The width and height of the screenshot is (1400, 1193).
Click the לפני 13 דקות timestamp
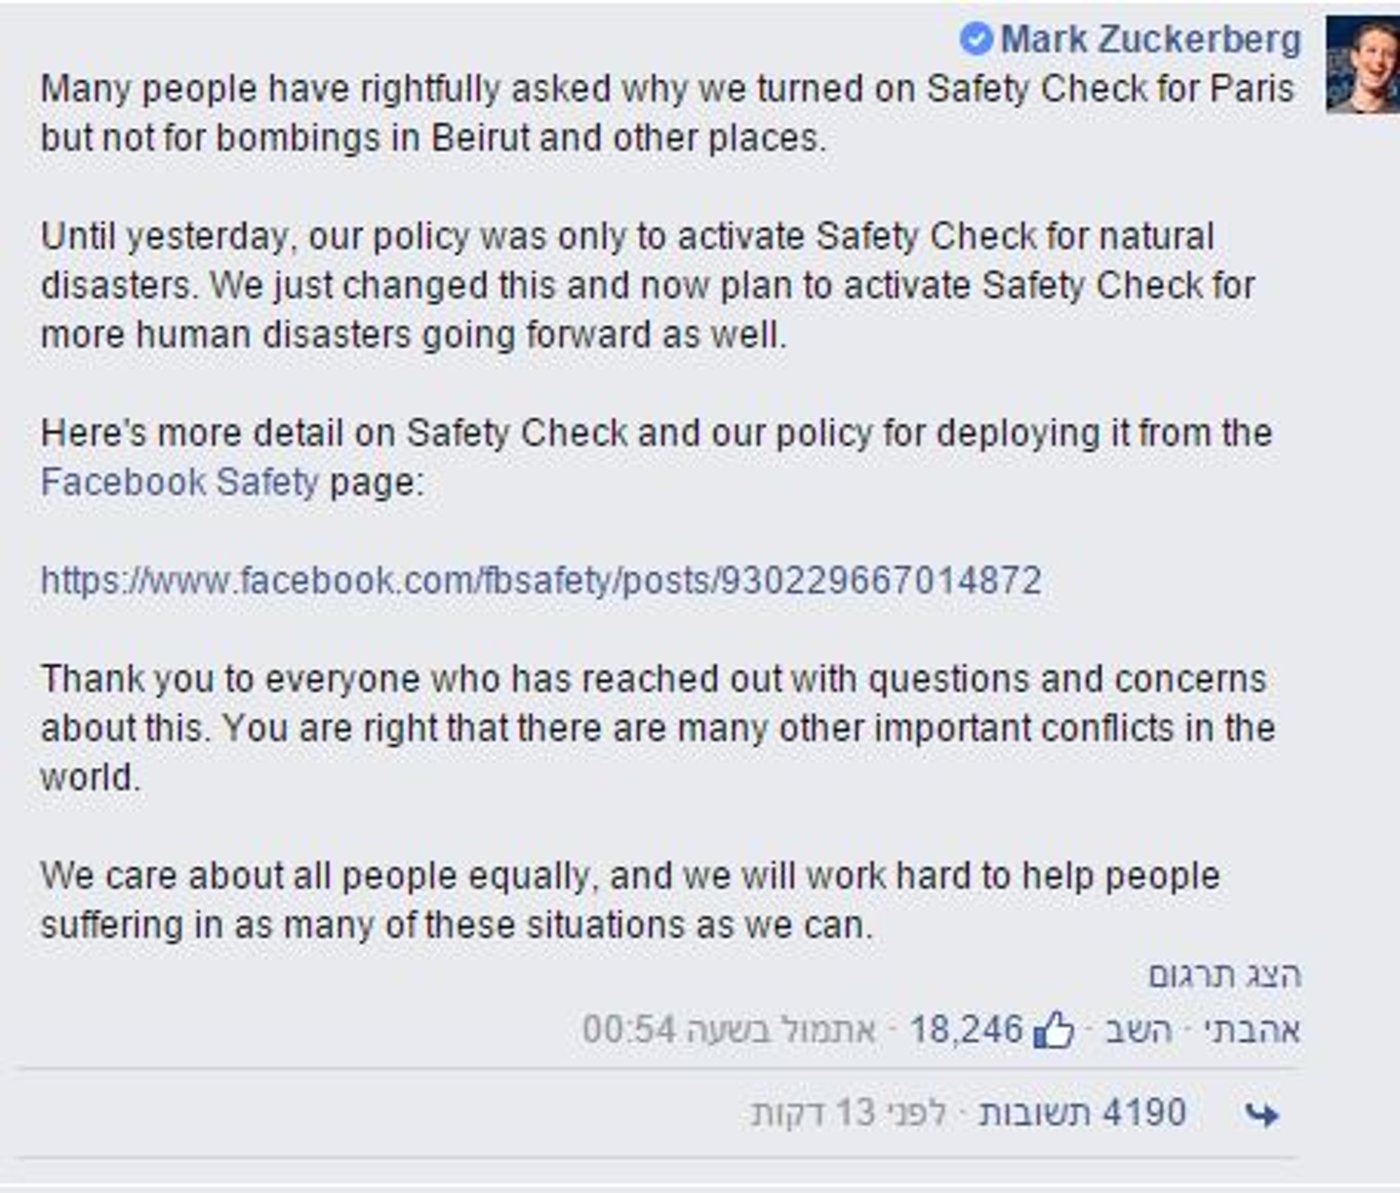click(850, 1113)
